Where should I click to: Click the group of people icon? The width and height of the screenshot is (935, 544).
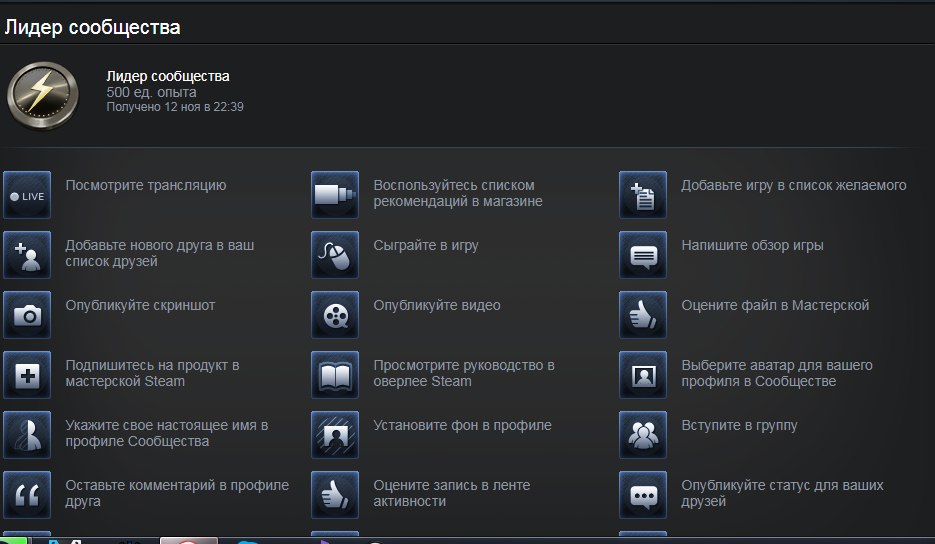(x=643, y=435)
